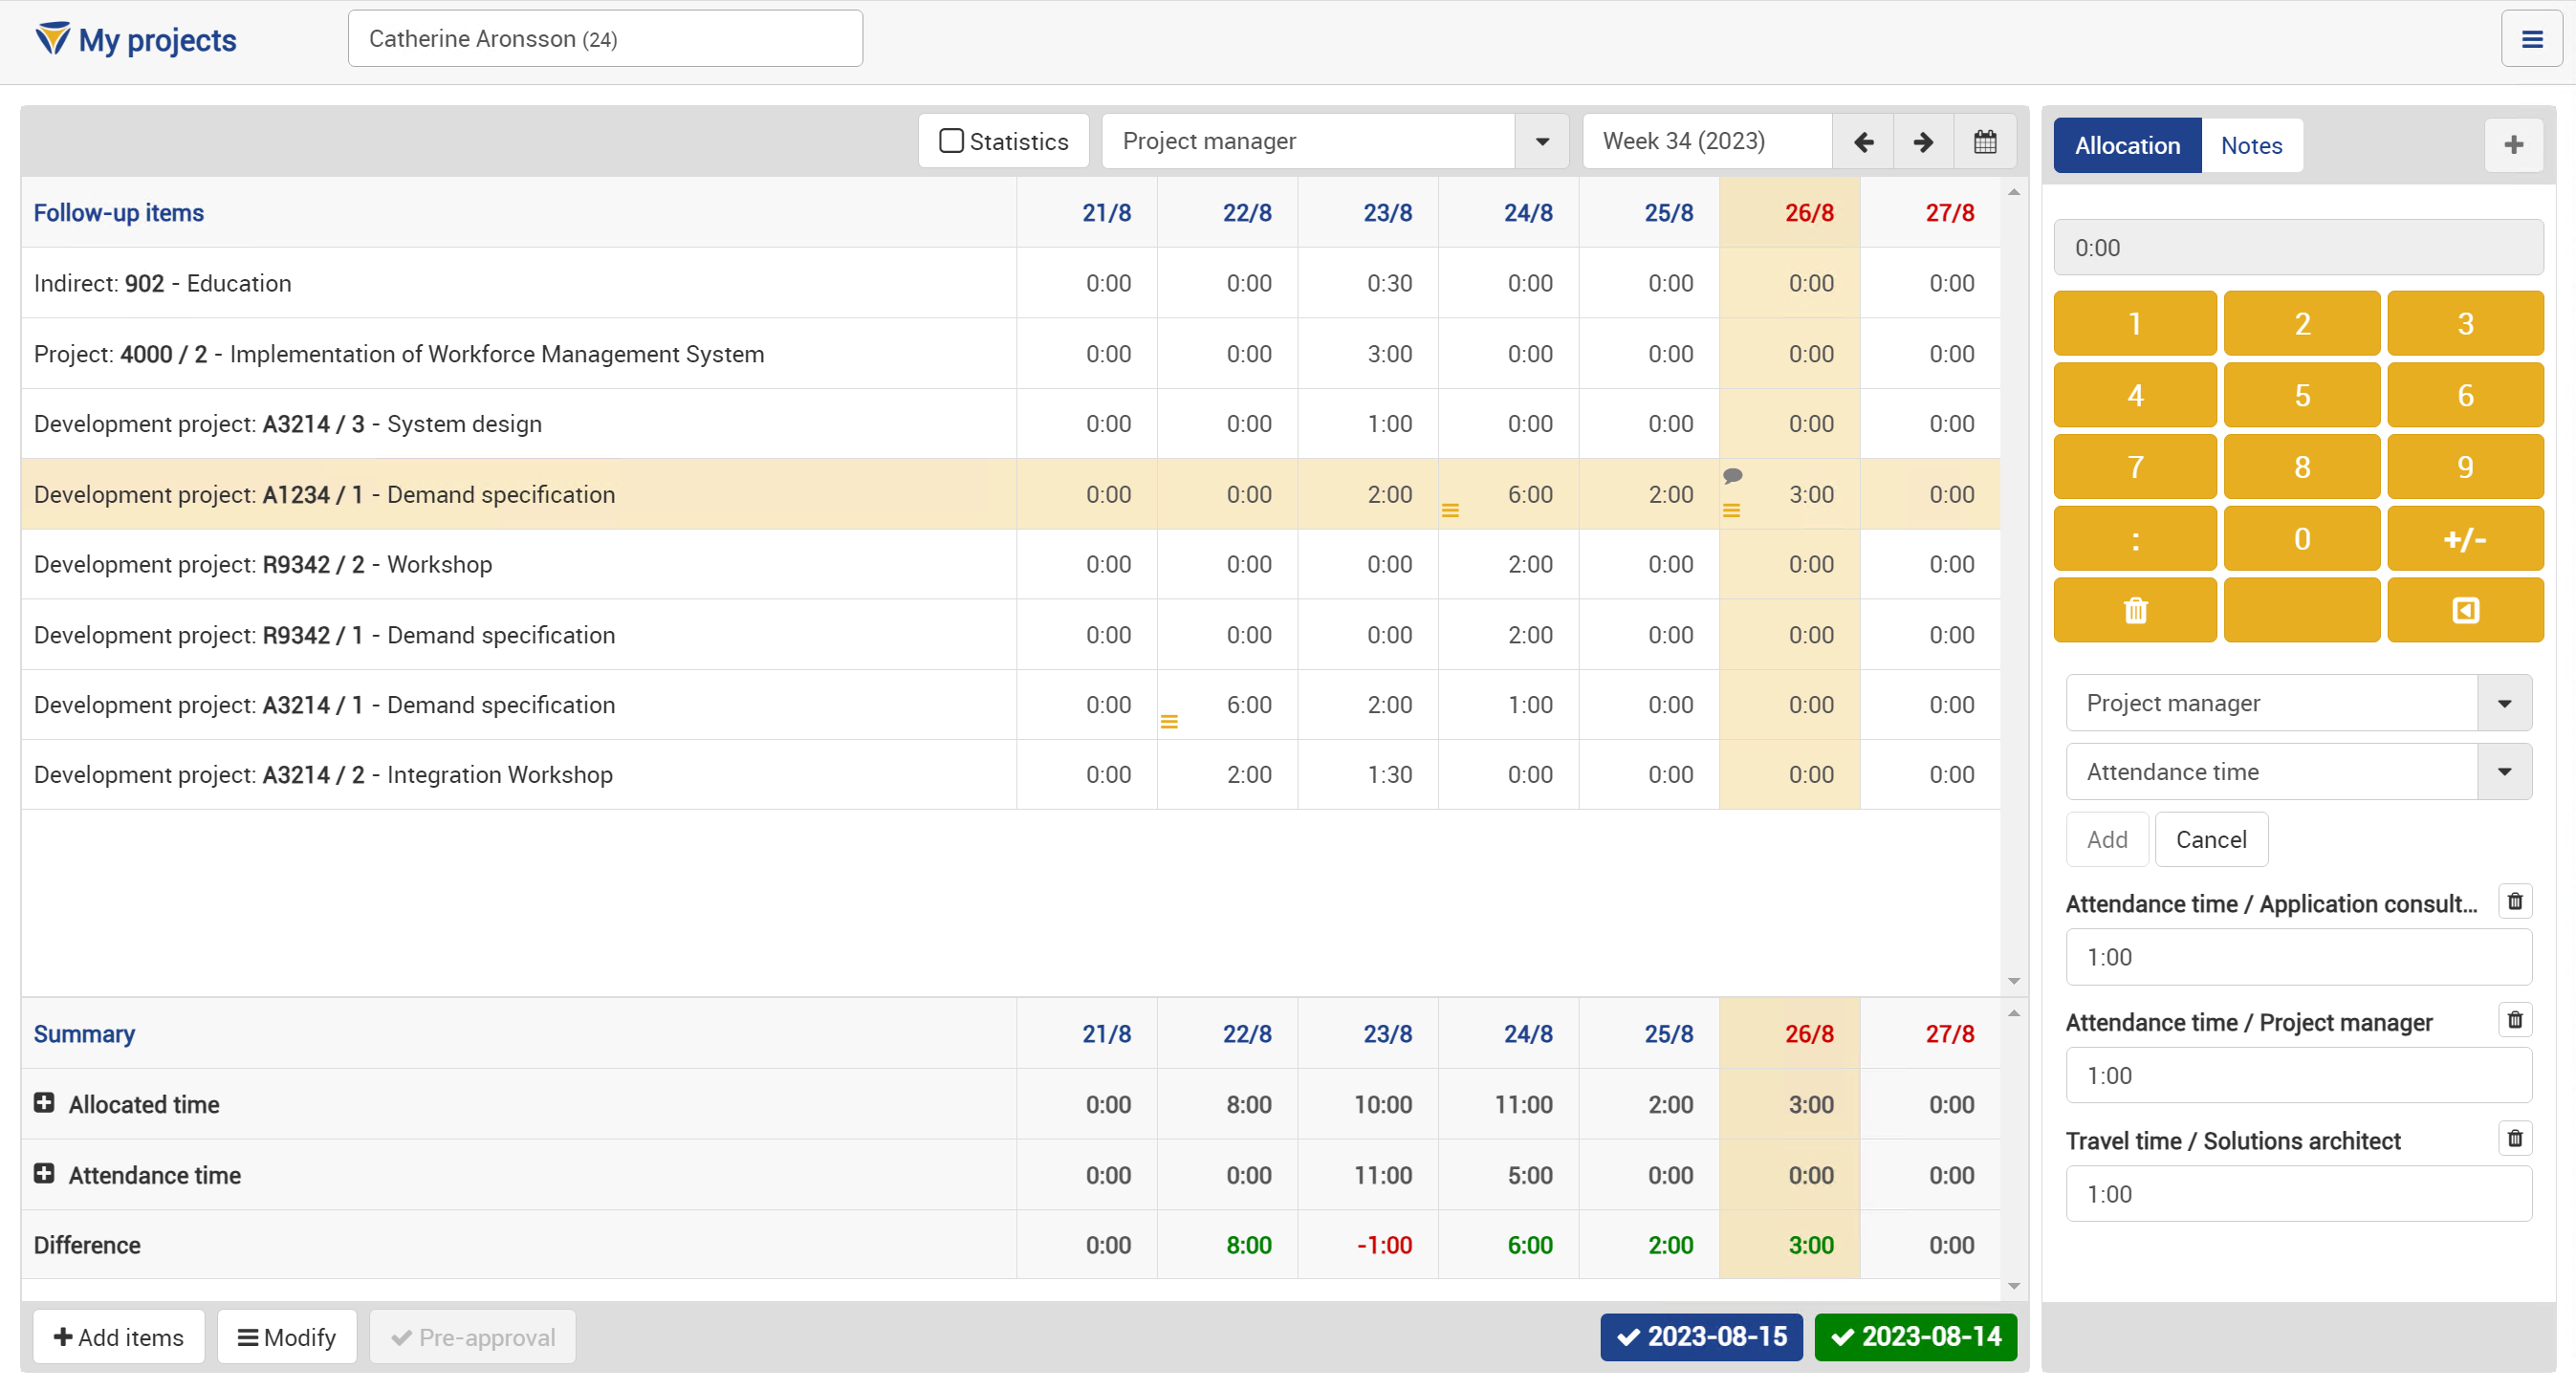Click the plus button in Allocation panel
This screenshot has width=2576, height=1390.
2513,145
